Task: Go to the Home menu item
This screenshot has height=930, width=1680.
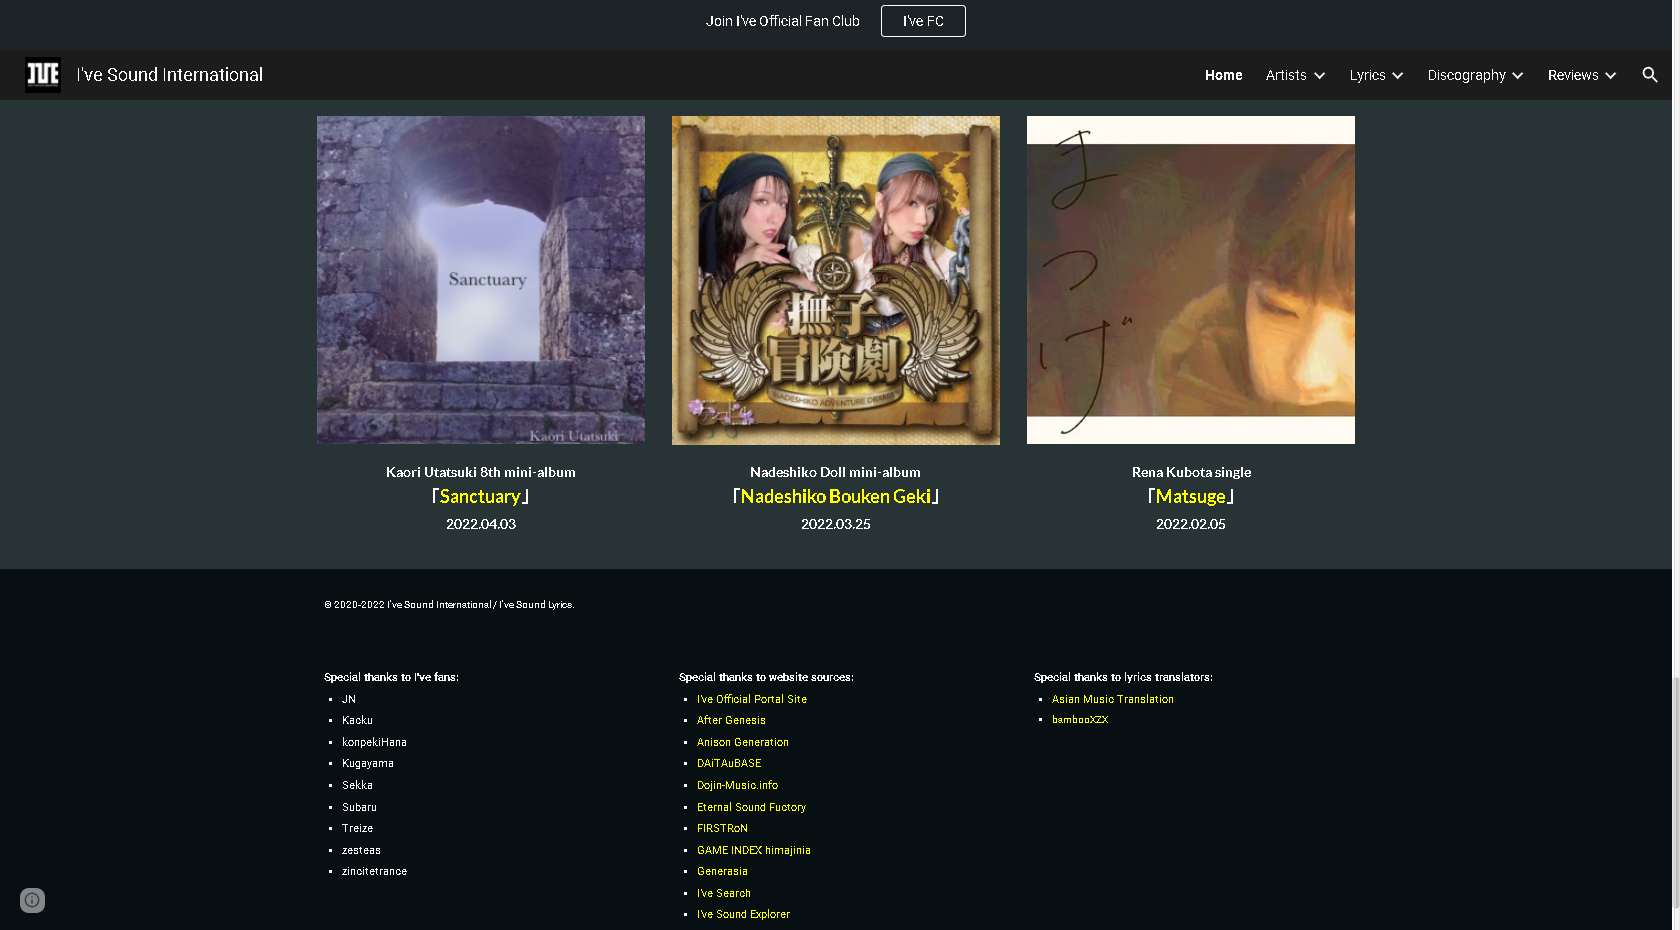Action: (x=1223, y=75)
